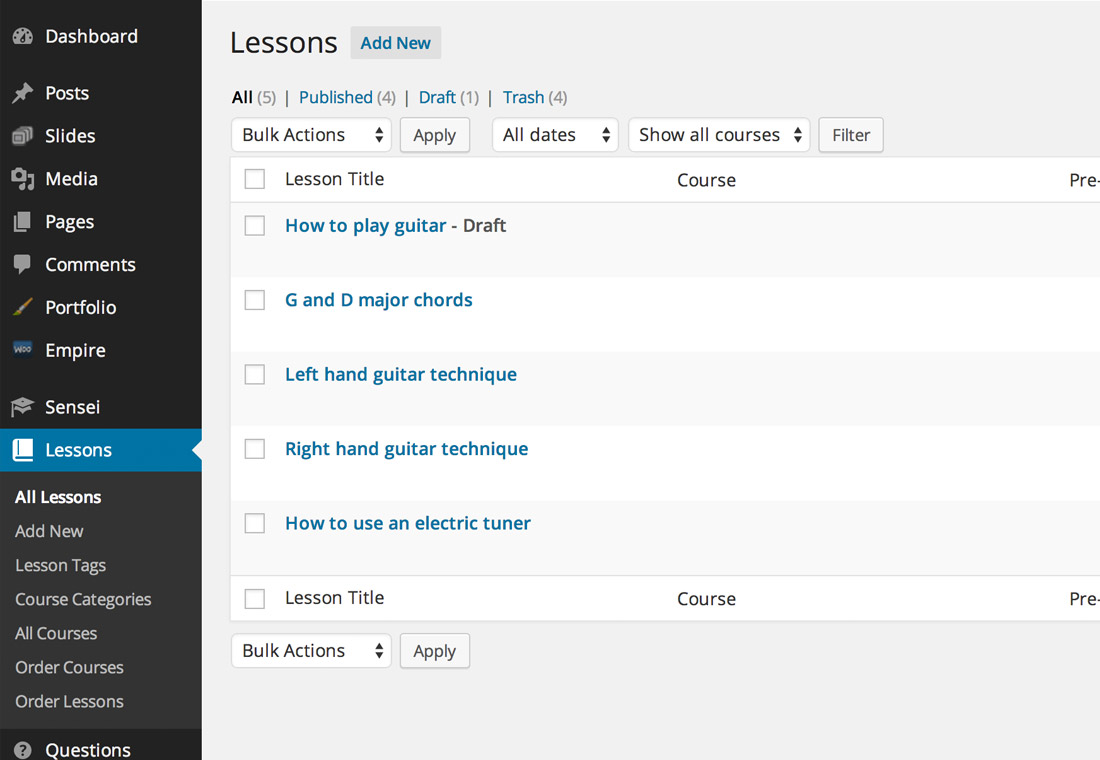Click the Pages icon in sidebar
The height and width of the screenshot is (760, 1100).
[22, 222]
